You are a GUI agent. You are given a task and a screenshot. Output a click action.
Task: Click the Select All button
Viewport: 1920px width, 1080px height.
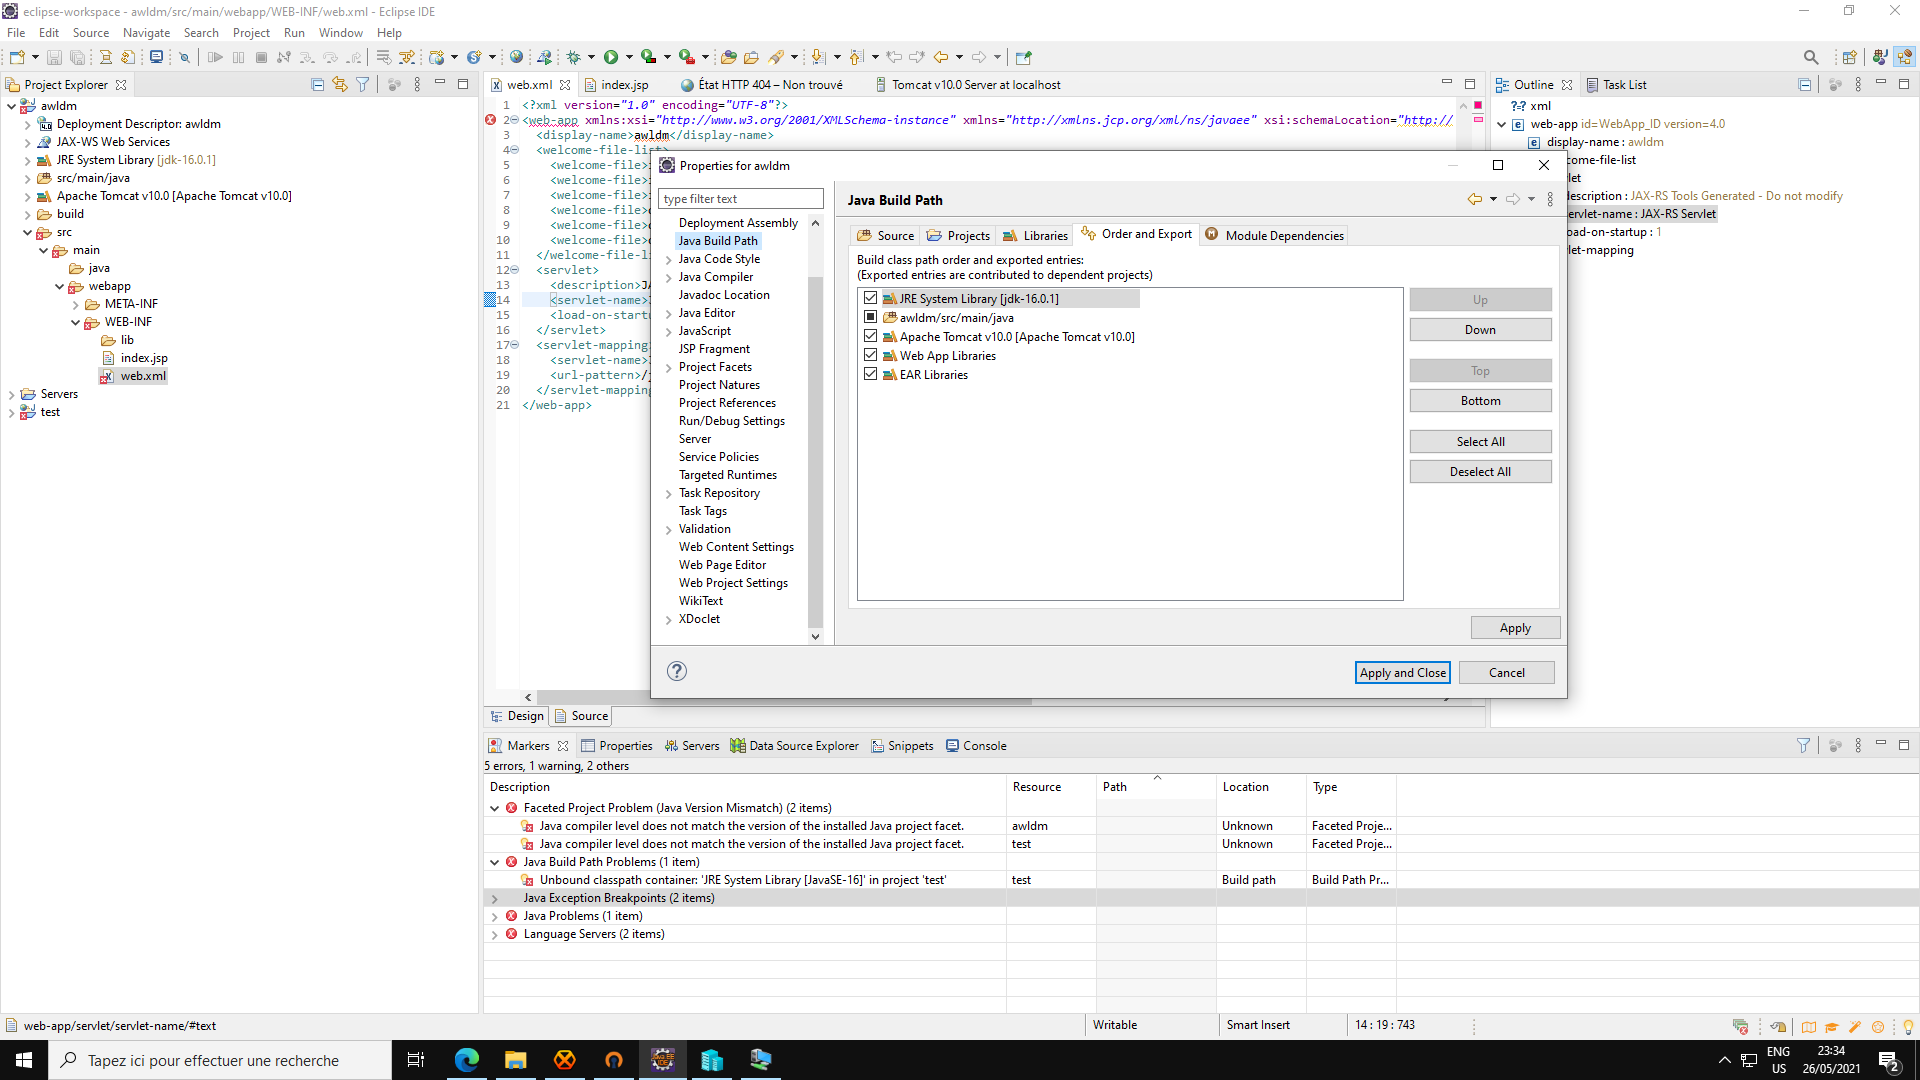point(1480,442)
